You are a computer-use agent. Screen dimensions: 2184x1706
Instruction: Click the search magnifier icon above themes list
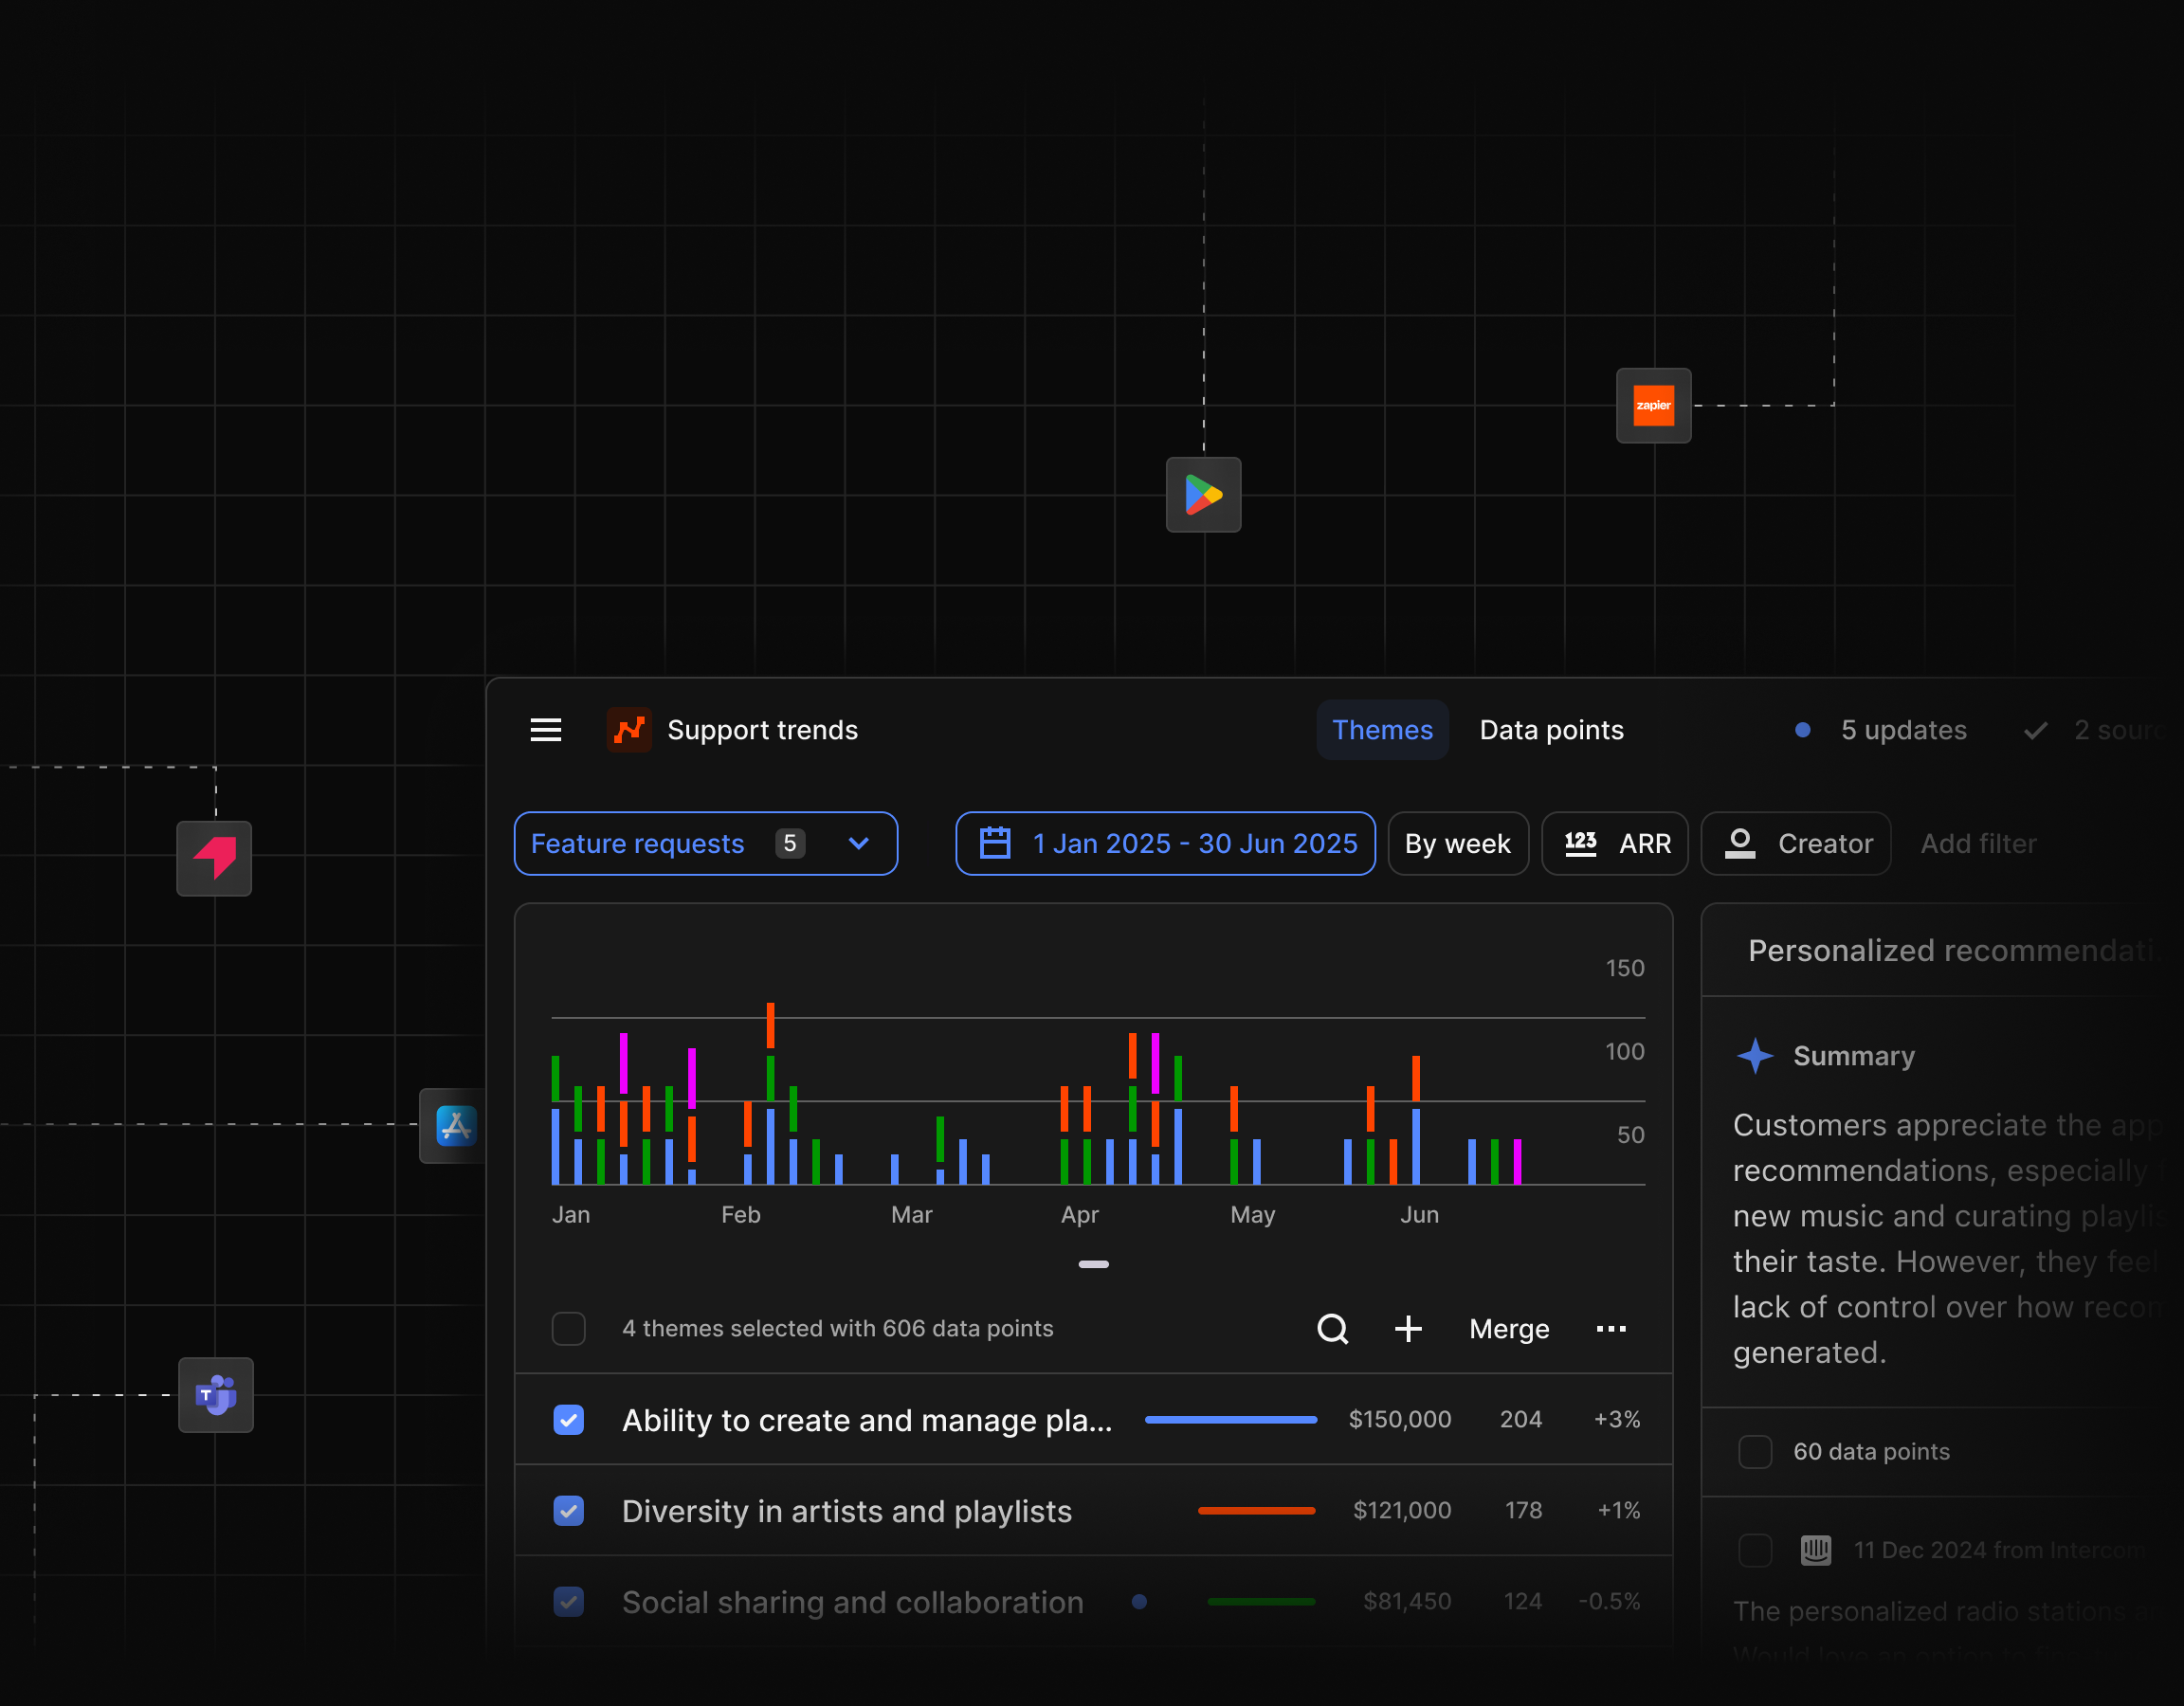pyautogui.click(x=1332, y=1328)
